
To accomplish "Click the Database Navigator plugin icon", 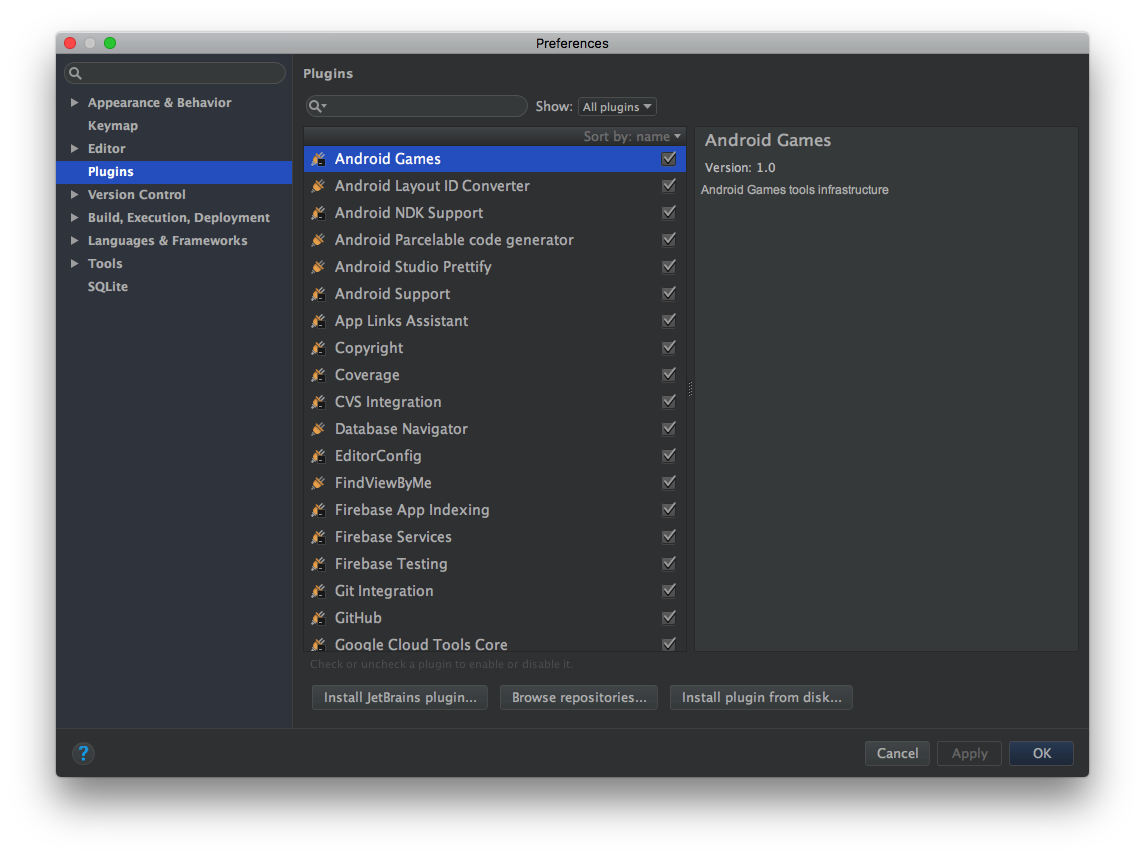I will [x=318, y=429].
